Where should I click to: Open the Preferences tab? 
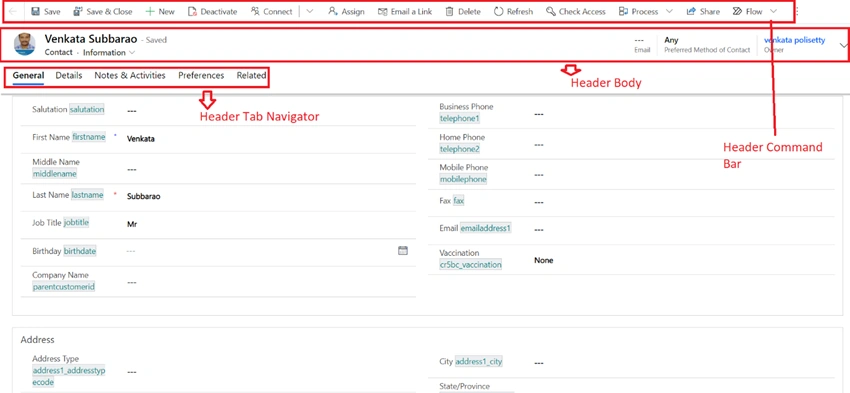tap(201, 76)
